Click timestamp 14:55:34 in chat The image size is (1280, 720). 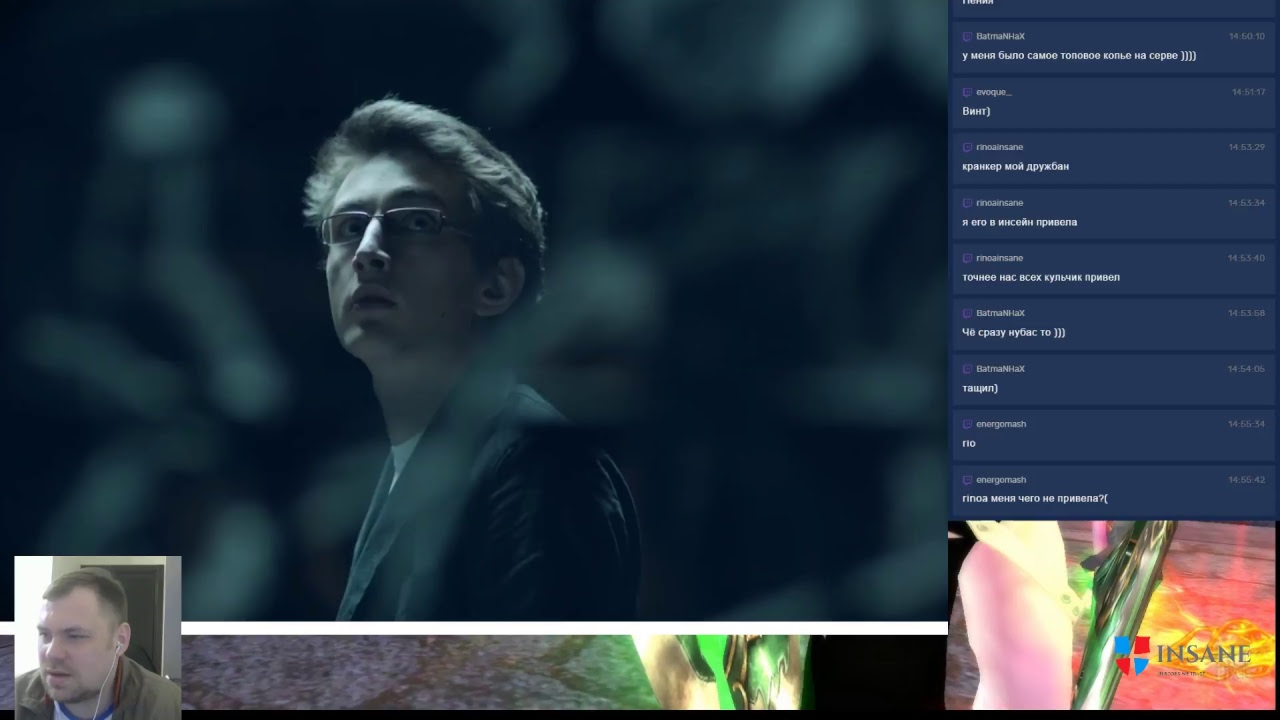1247,424
